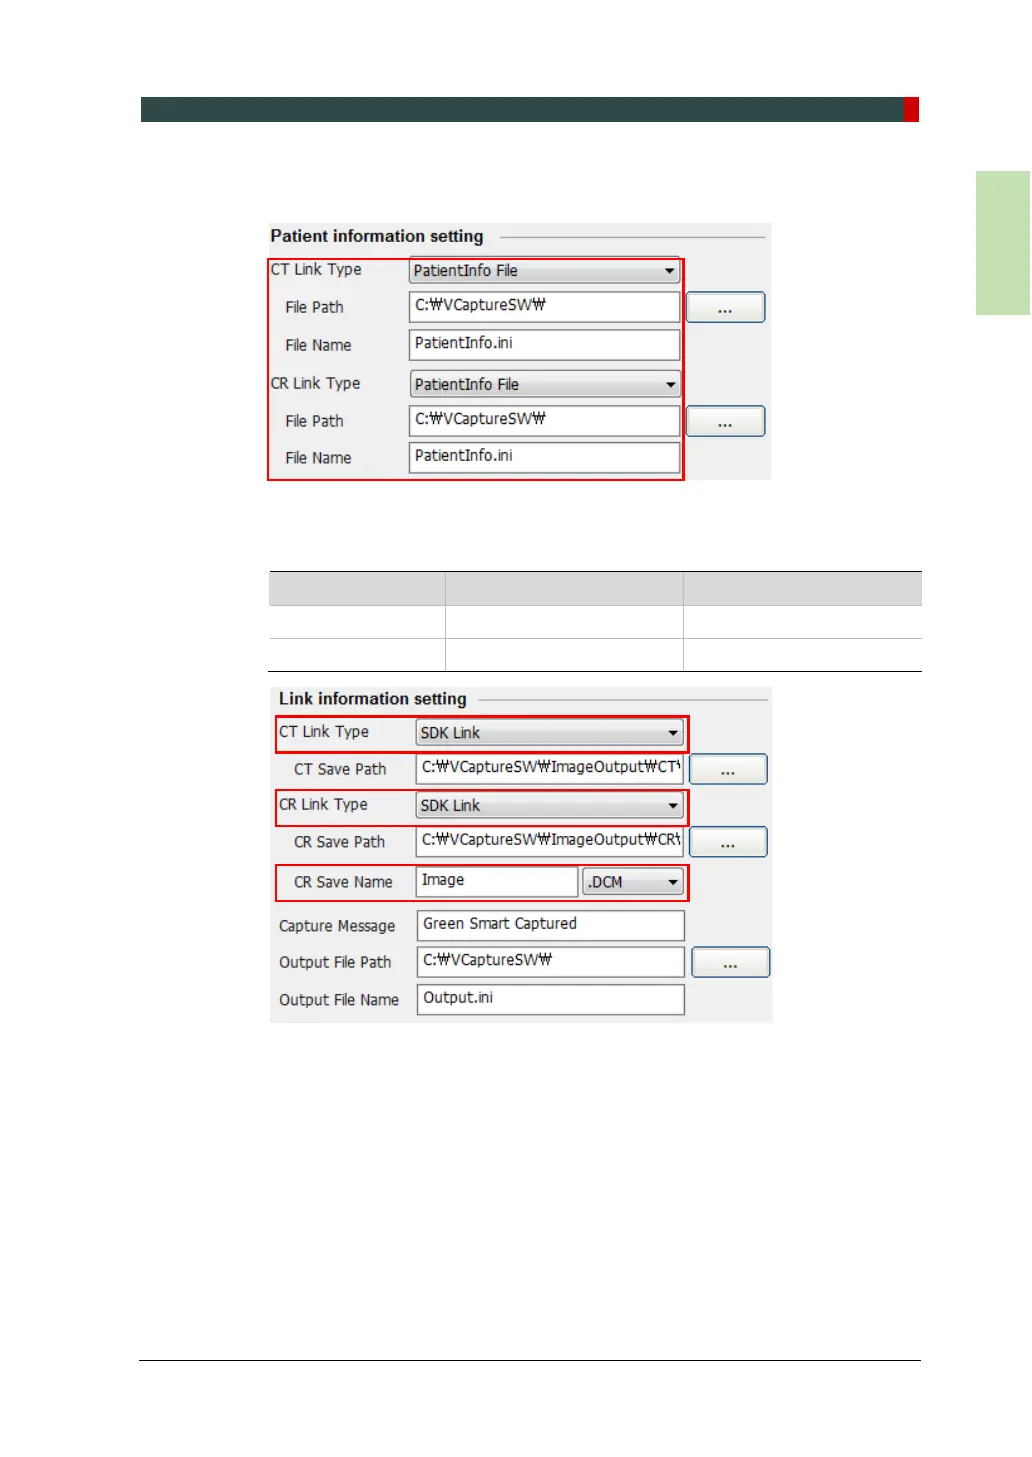Click the Patient information setting heading
Image resolution: width=1032 pixels, height=1457 pixels.
click(377, 237)
